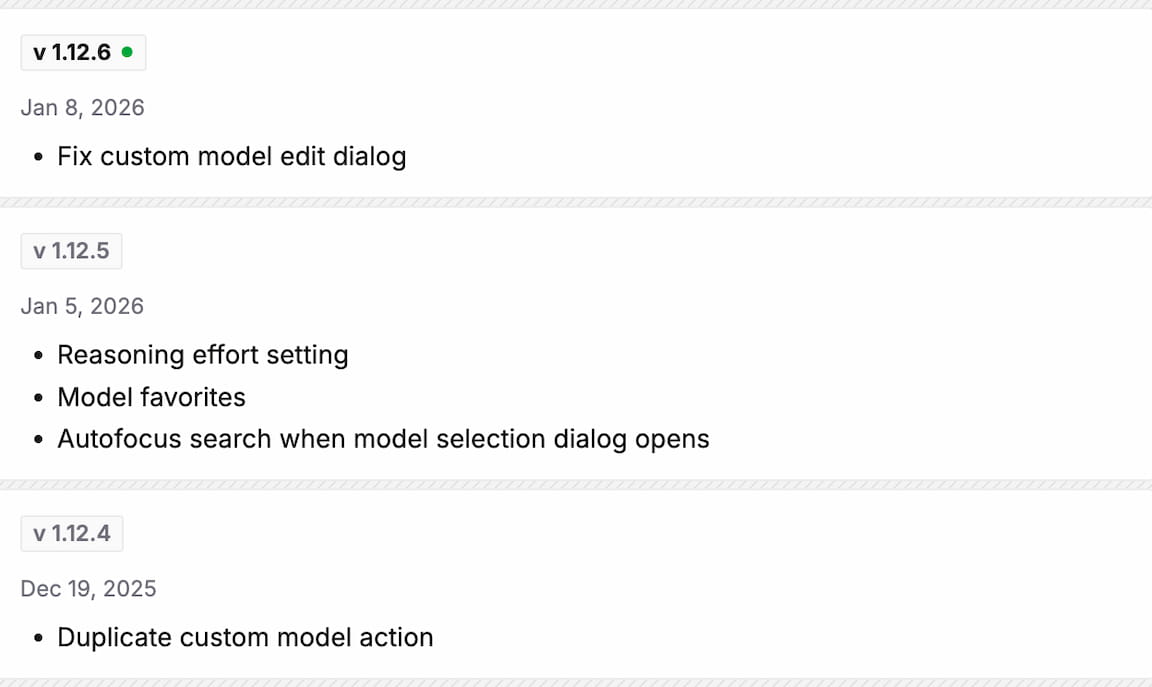Screen dimensions: 1152x687
Task: Click the green latest-version dot indicator
Action: (x=127, y=52)
